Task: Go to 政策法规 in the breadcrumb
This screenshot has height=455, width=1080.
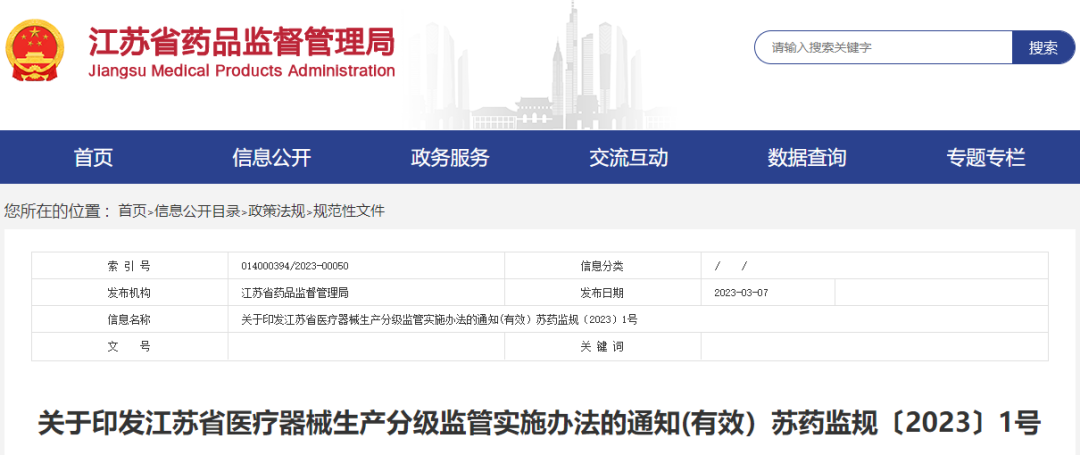Action: coord(276,211)
